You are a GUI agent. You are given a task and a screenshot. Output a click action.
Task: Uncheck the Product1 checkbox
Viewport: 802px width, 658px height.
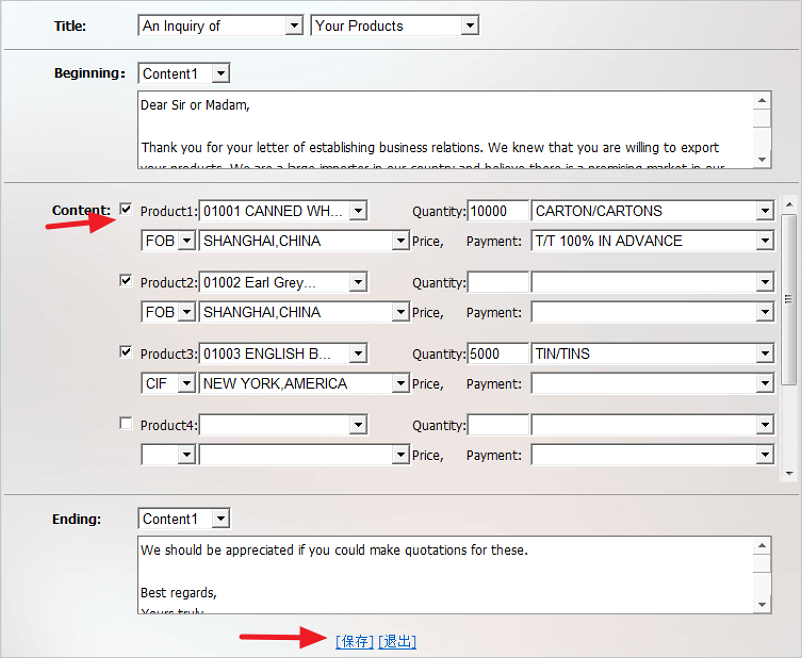126,209
